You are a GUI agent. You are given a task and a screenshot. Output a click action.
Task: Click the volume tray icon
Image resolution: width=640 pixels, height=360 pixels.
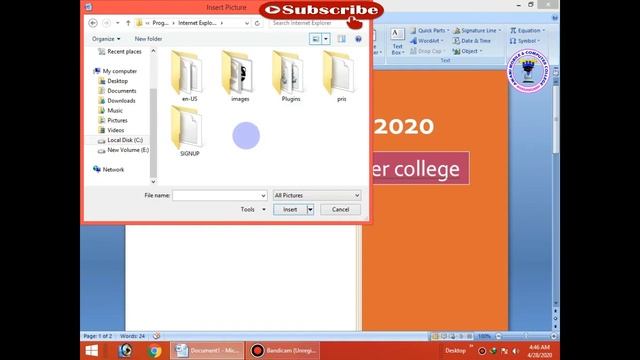[x=516, y=351]
